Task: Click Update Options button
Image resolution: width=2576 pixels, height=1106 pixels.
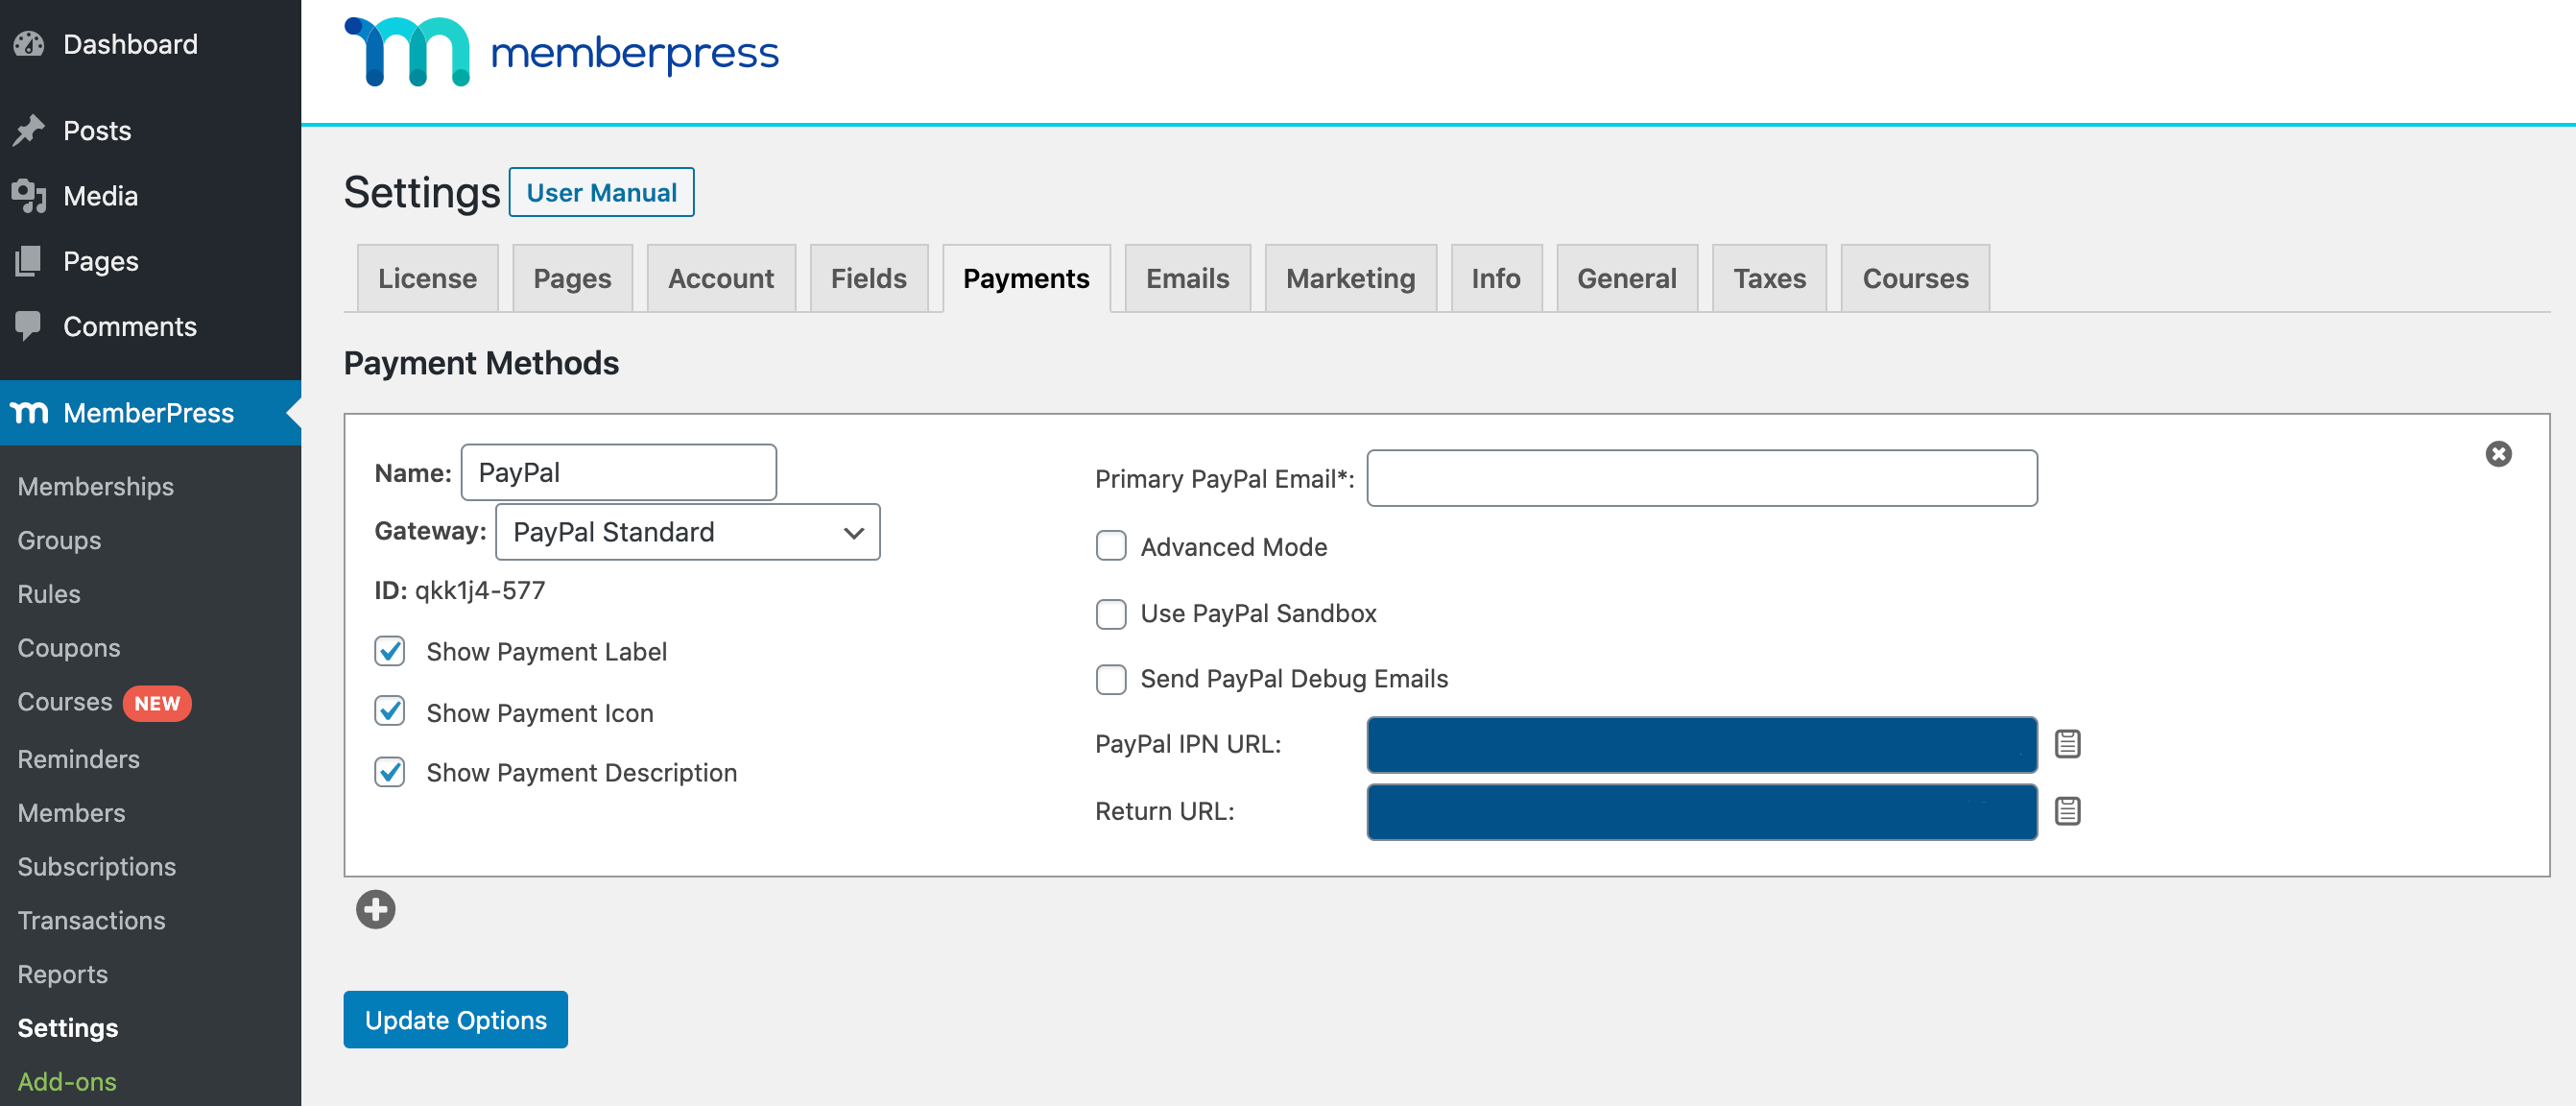Action: pyautogui.click(x=456, y=1019)
